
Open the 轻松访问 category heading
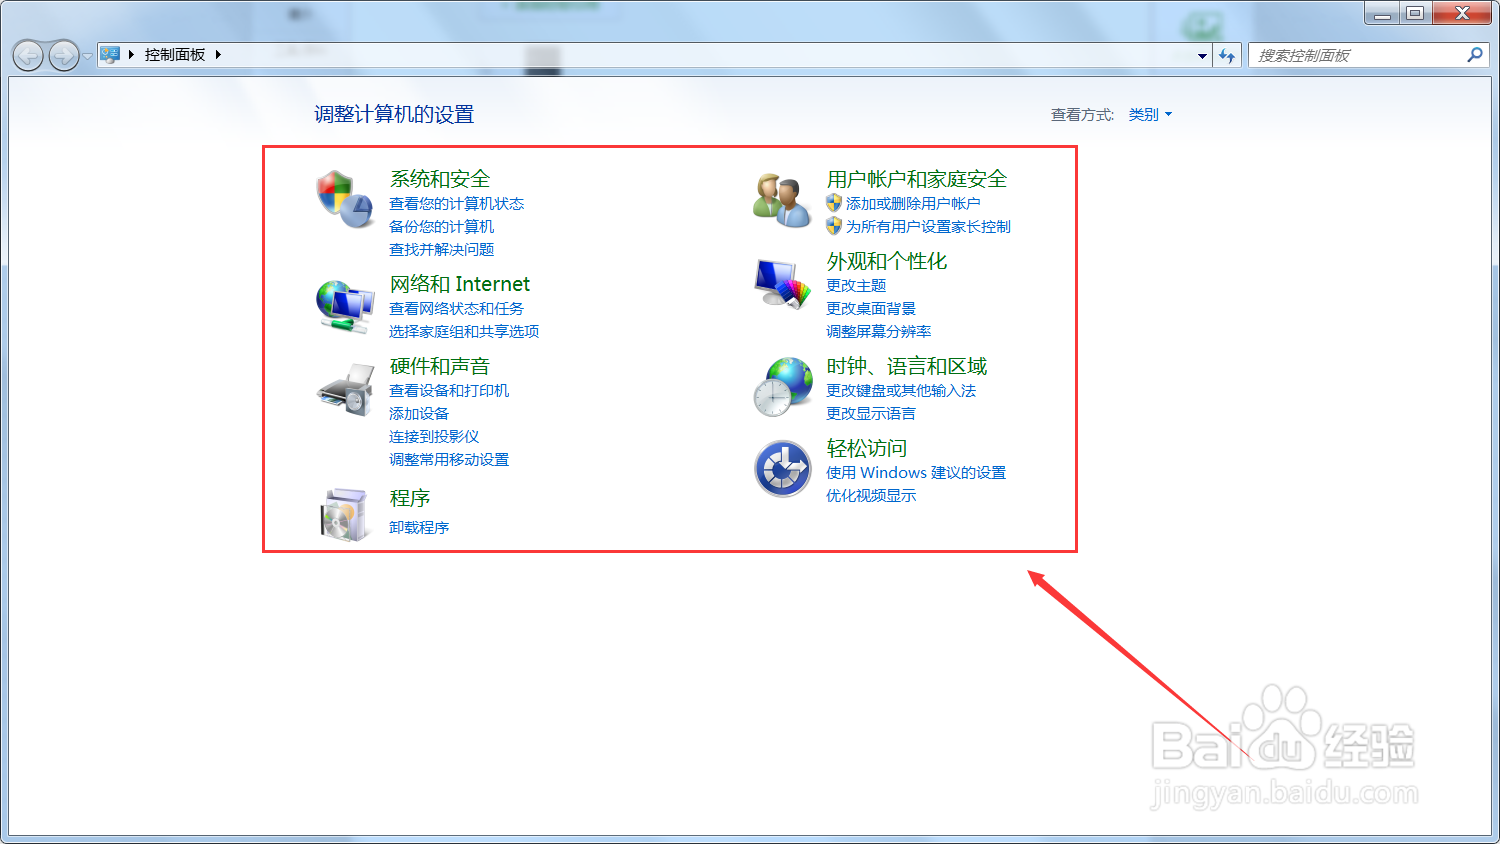click(x=867, y=448)
